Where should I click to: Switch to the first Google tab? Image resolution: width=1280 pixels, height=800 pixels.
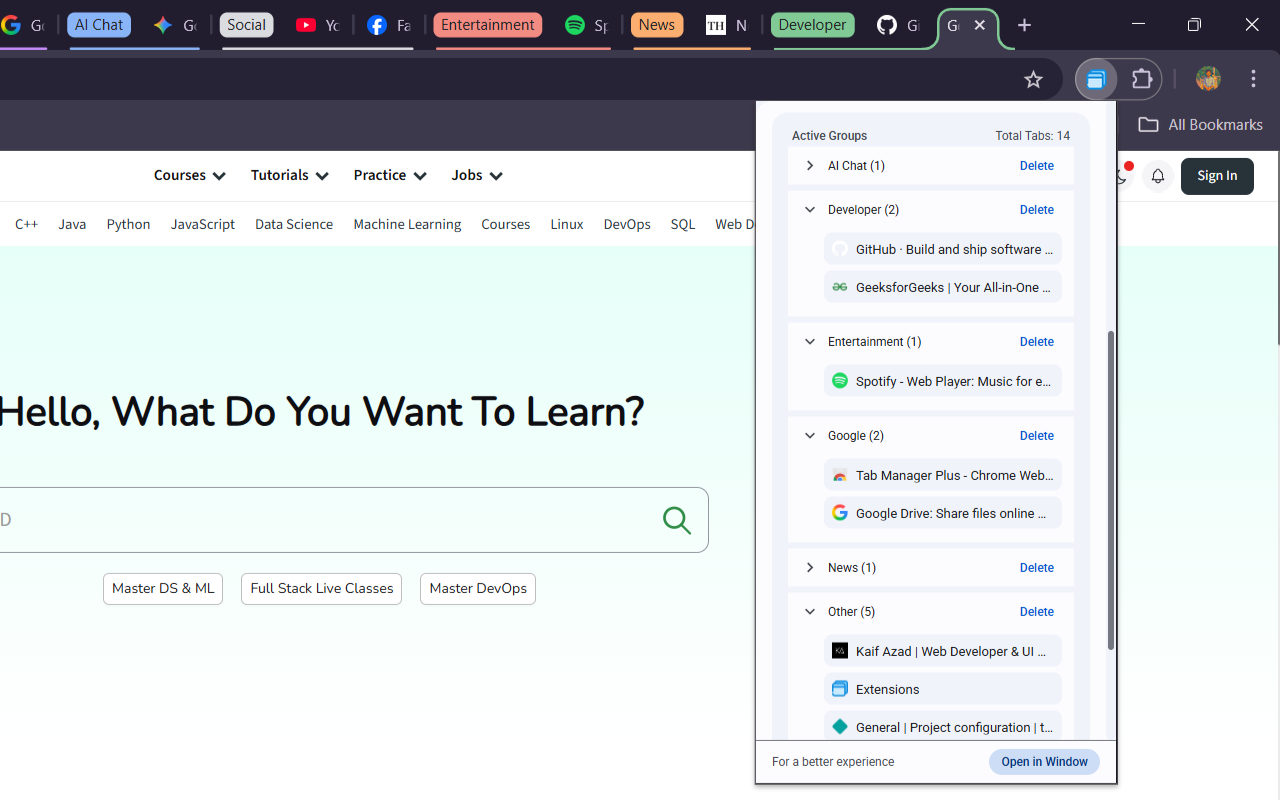click(23, 25)
